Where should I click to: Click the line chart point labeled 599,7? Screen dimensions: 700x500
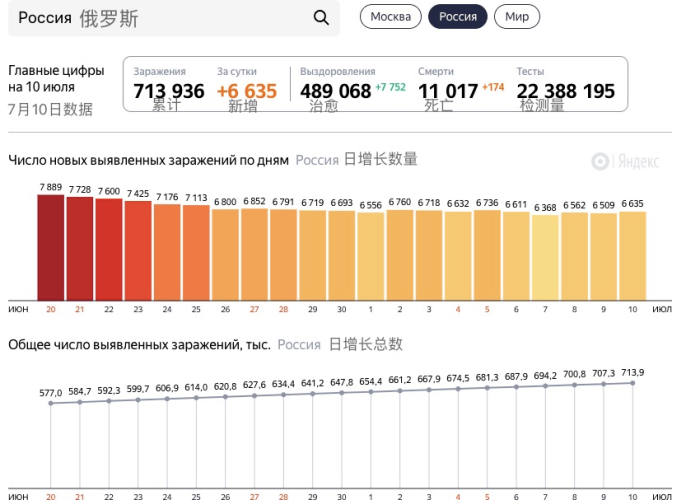point(138,400)
